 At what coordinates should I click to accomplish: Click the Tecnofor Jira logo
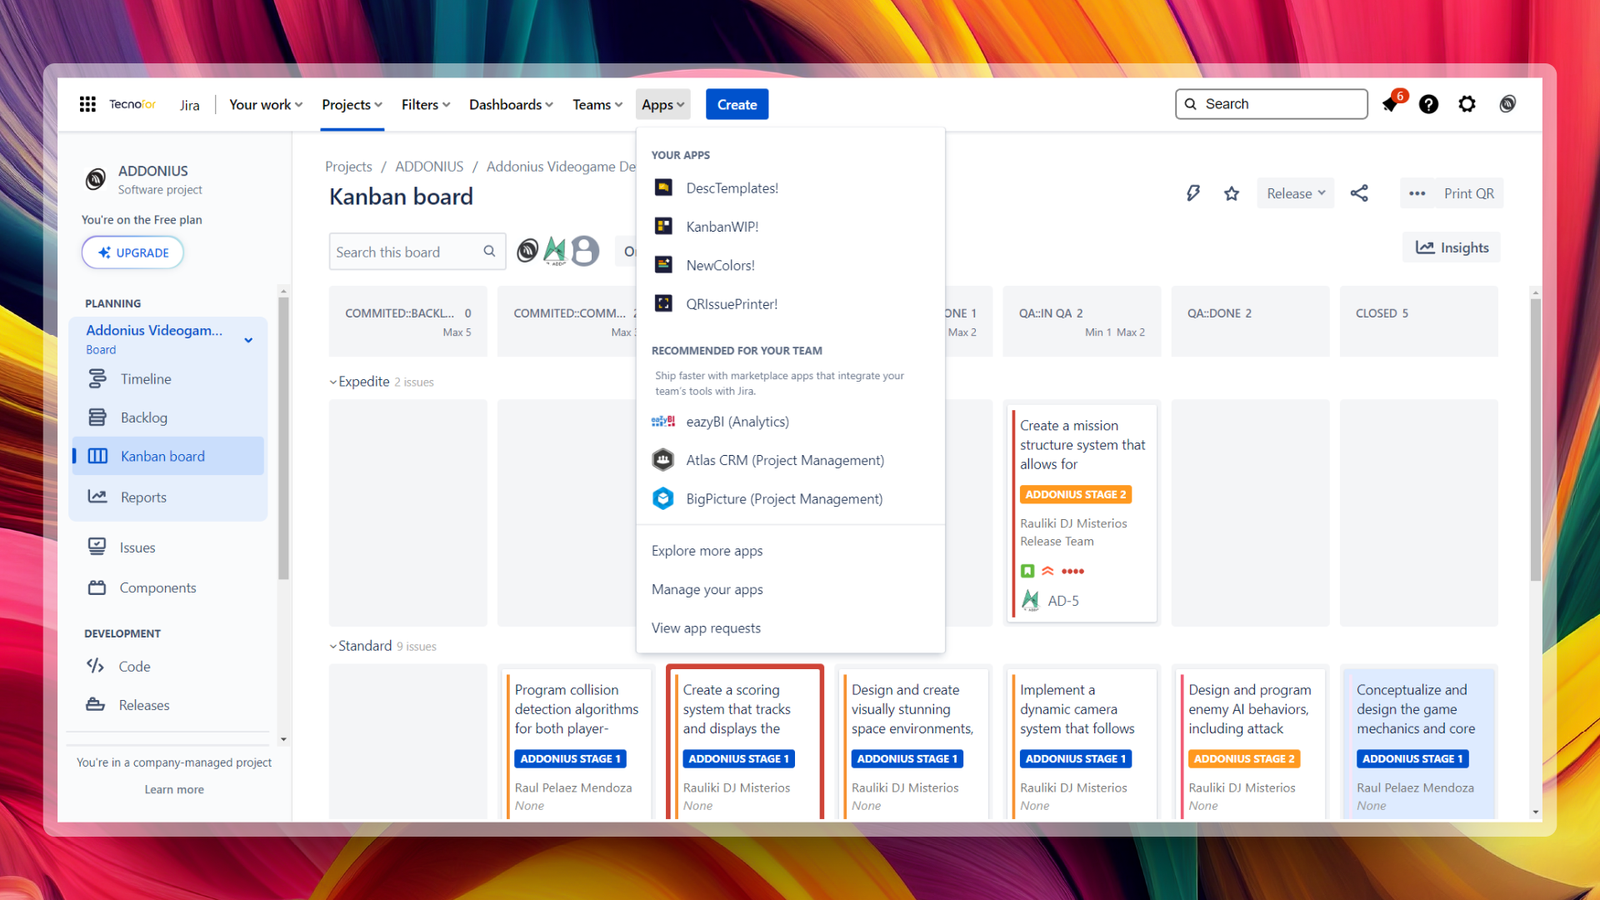(154, 104)
